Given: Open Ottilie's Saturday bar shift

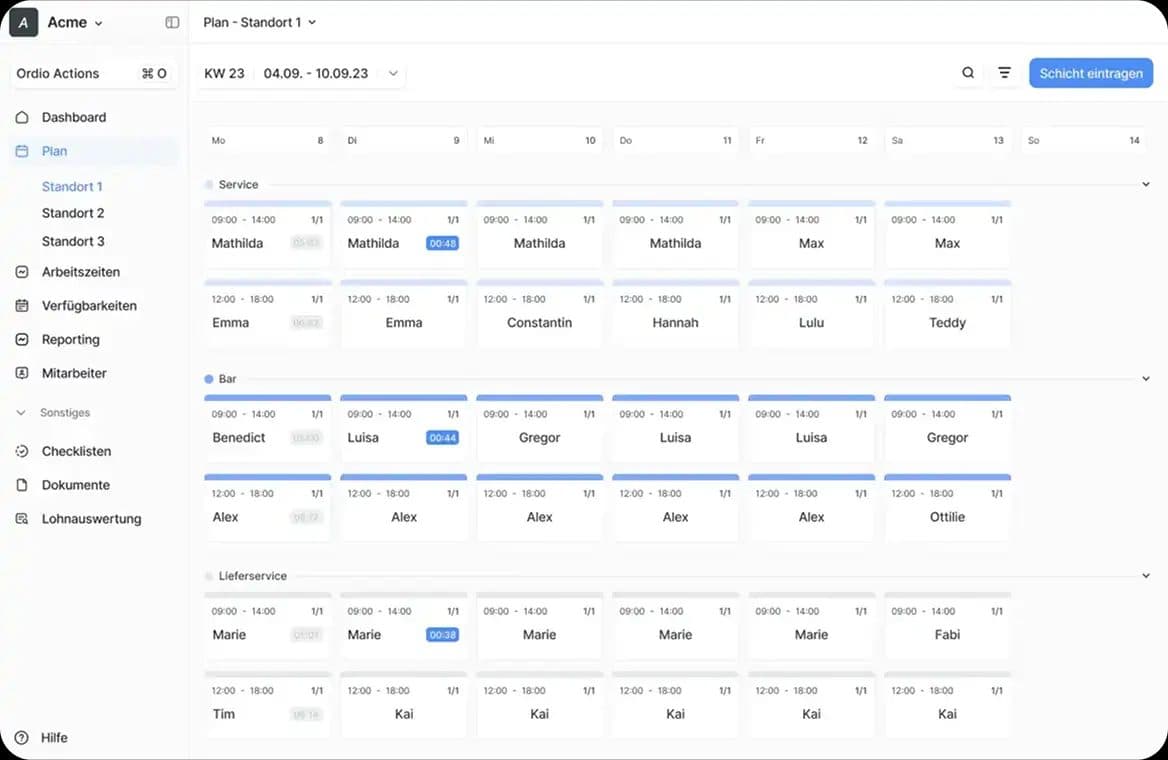Looking at the screenshot, I should tap(948, 508).
